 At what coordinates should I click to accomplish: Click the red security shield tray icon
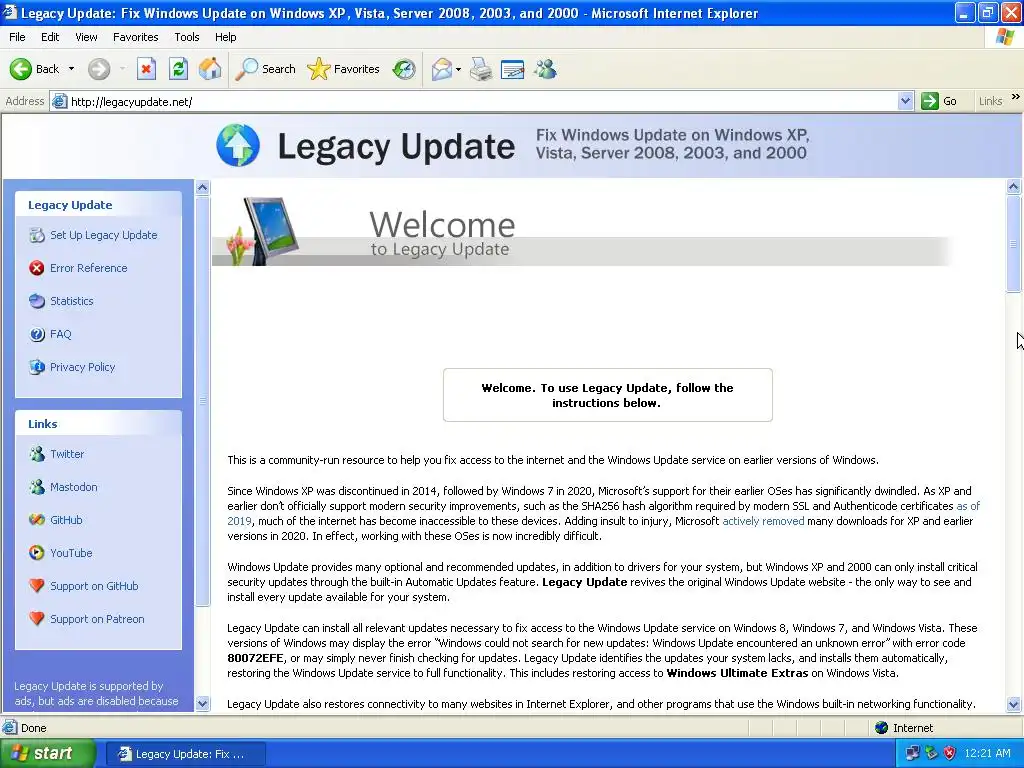[x=950, y=753]
